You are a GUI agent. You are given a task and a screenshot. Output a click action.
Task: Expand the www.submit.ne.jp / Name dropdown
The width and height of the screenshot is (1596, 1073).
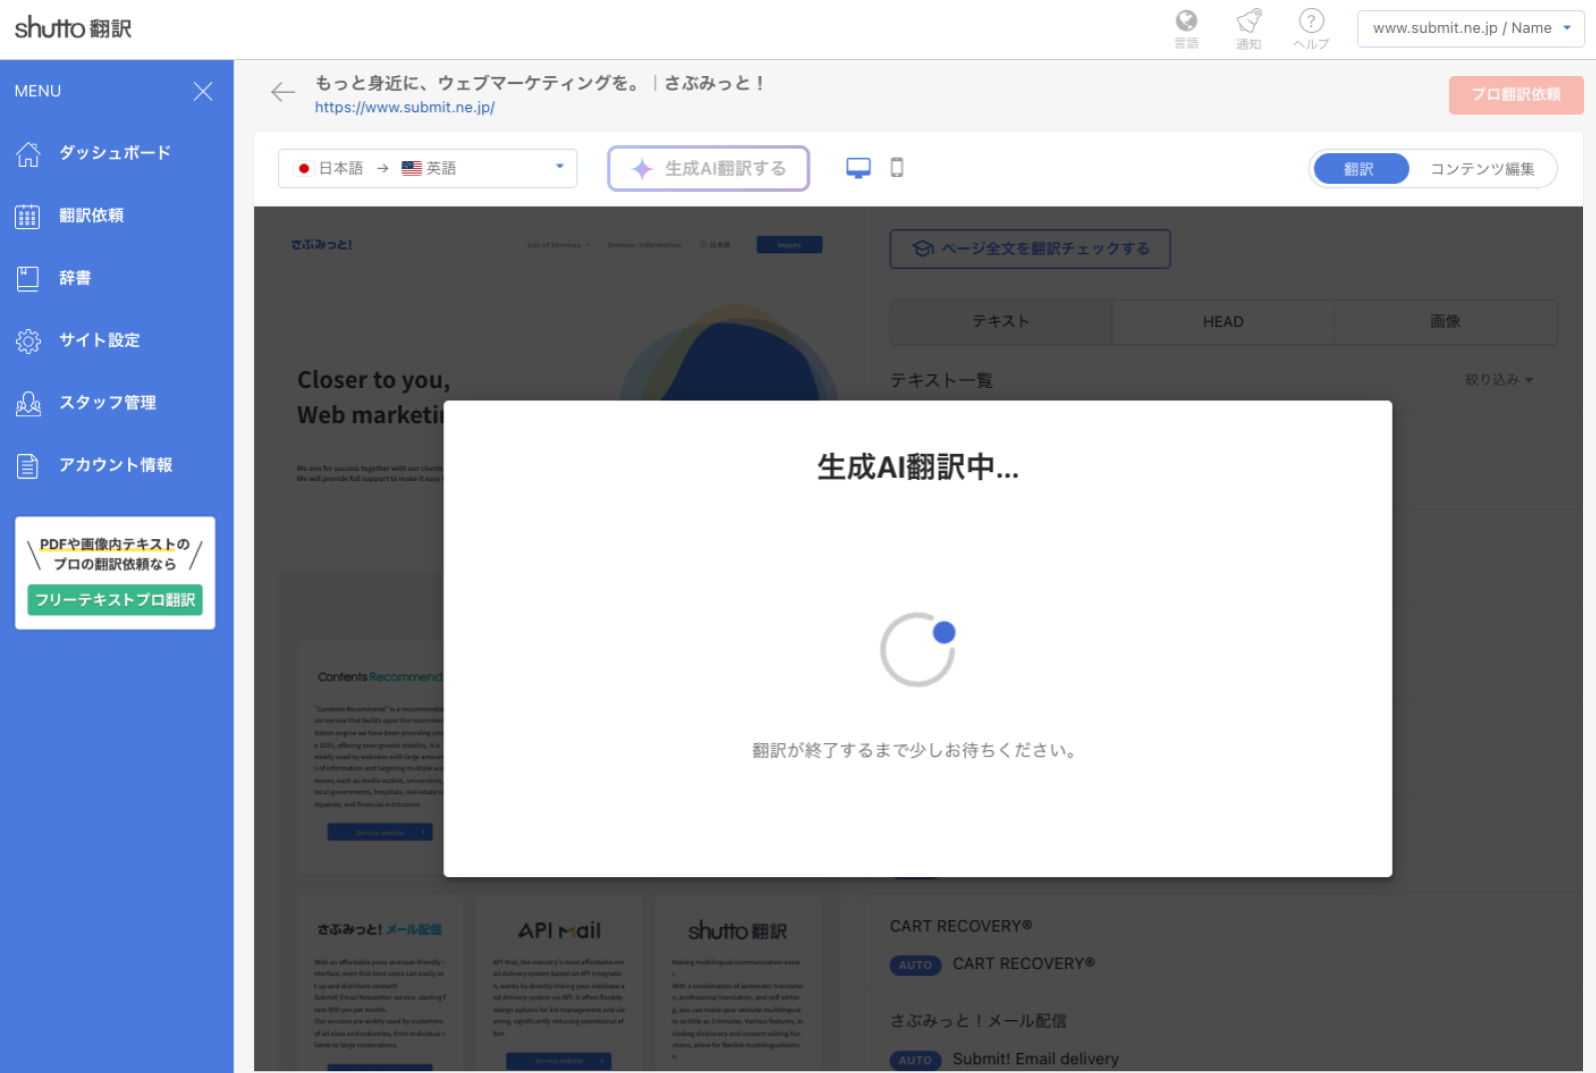pos(1470,28)
